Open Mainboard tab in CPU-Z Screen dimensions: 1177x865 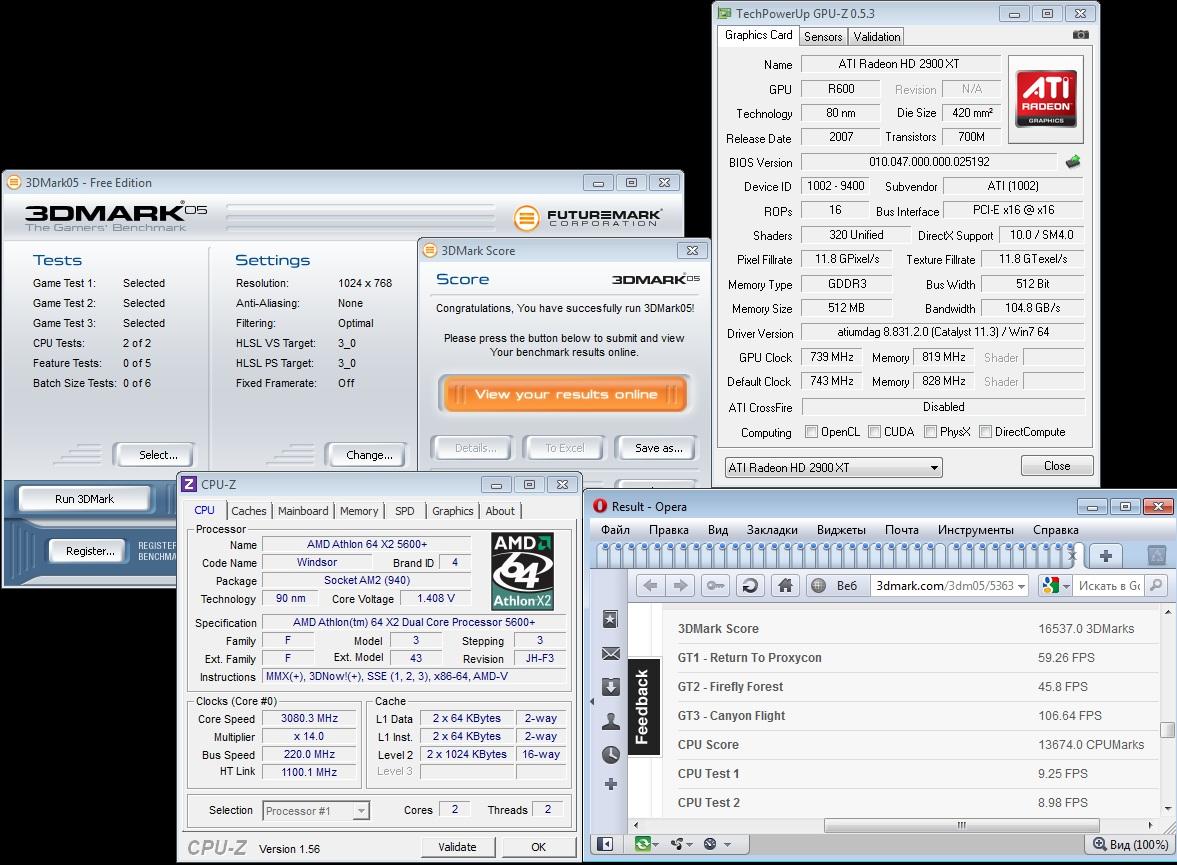pos(303,511)
